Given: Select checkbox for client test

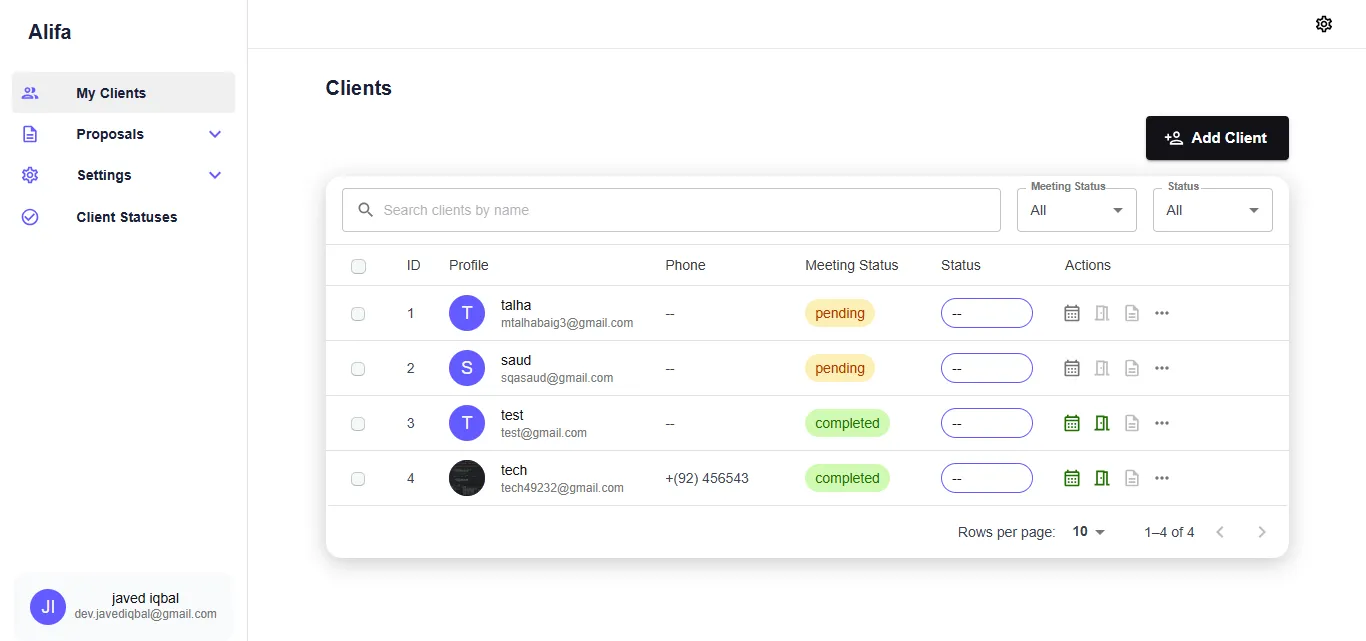Looking at the screenshot, I should click(x=358, y=424).
